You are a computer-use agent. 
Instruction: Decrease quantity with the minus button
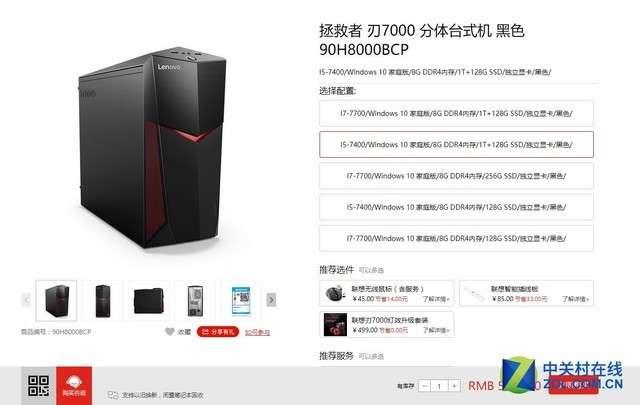click(x=424, y=386)
